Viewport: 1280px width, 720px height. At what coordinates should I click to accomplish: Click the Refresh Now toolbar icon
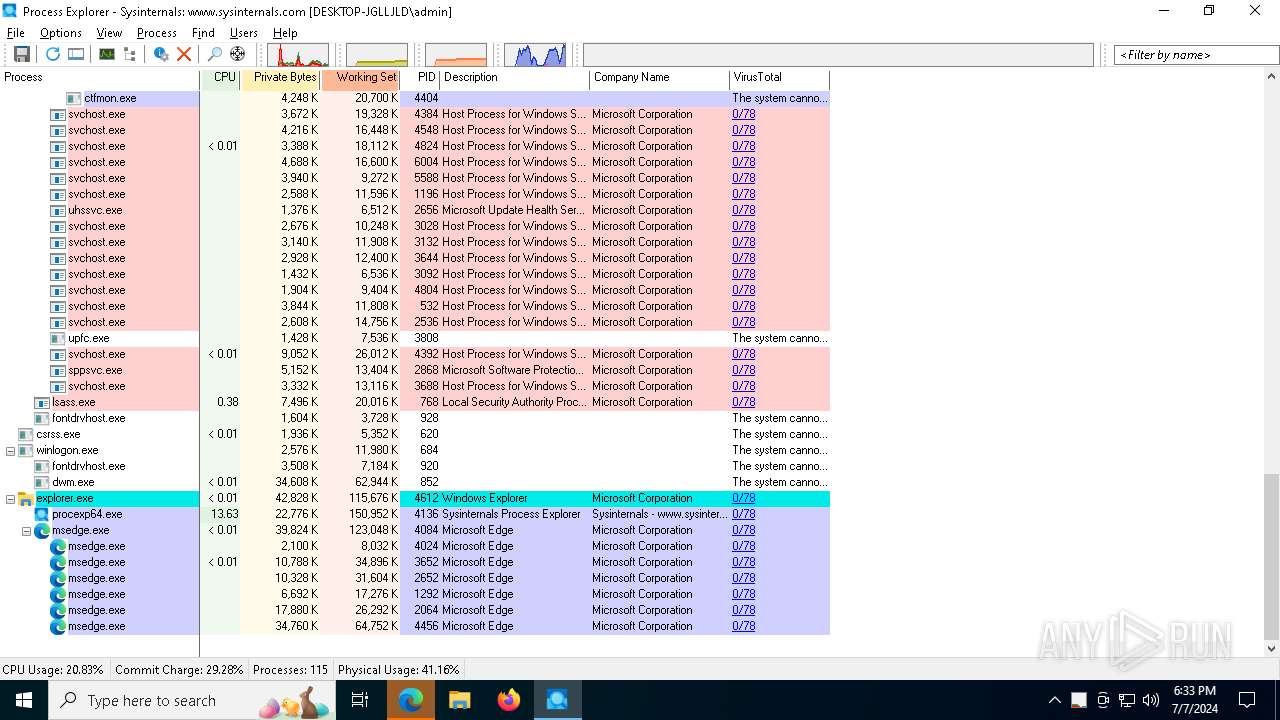(x=52, y=54)
